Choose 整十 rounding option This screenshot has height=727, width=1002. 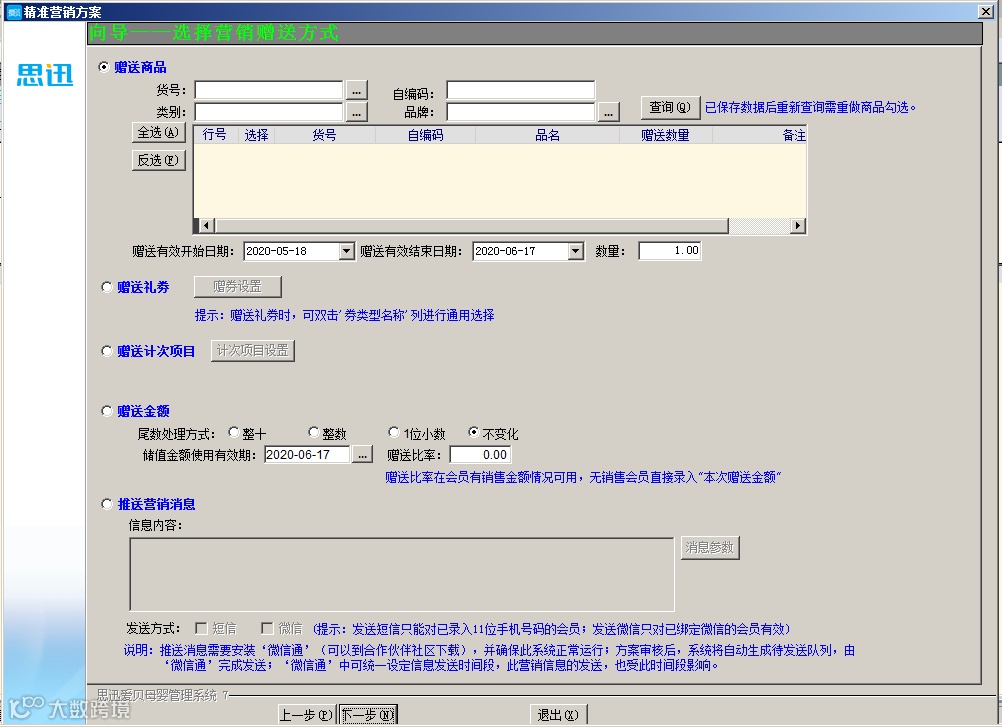click(x=233, y=432)
